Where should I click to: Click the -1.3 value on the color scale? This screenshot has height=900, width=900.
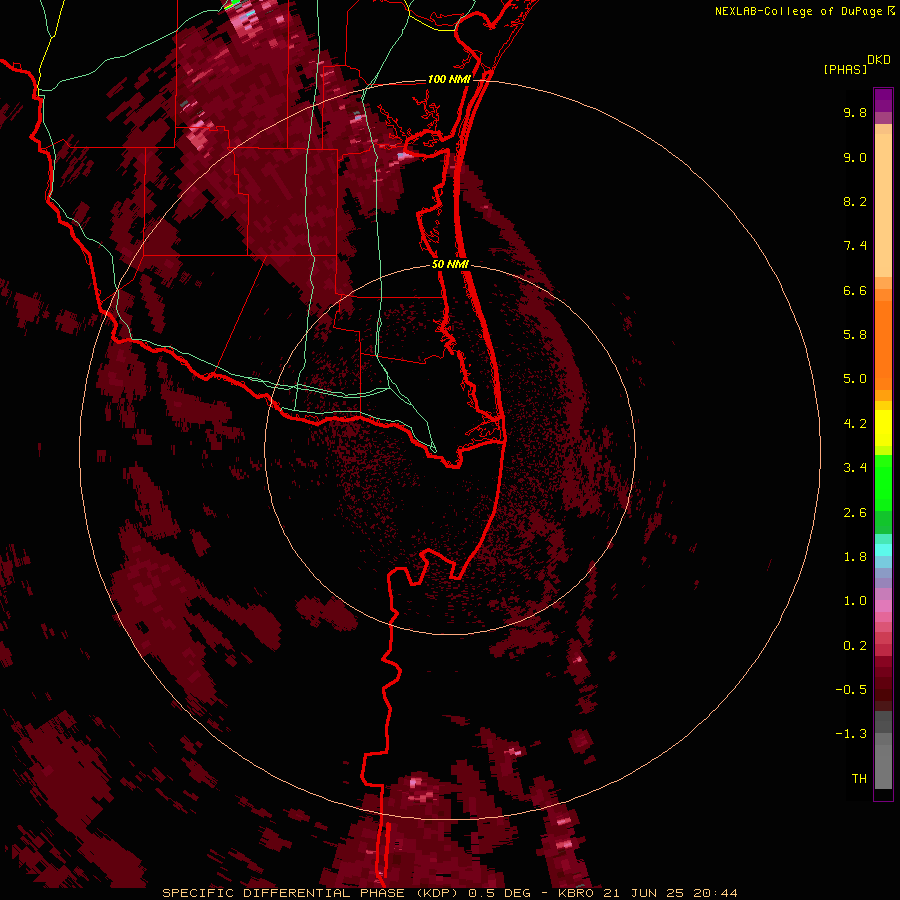(851, 734)
